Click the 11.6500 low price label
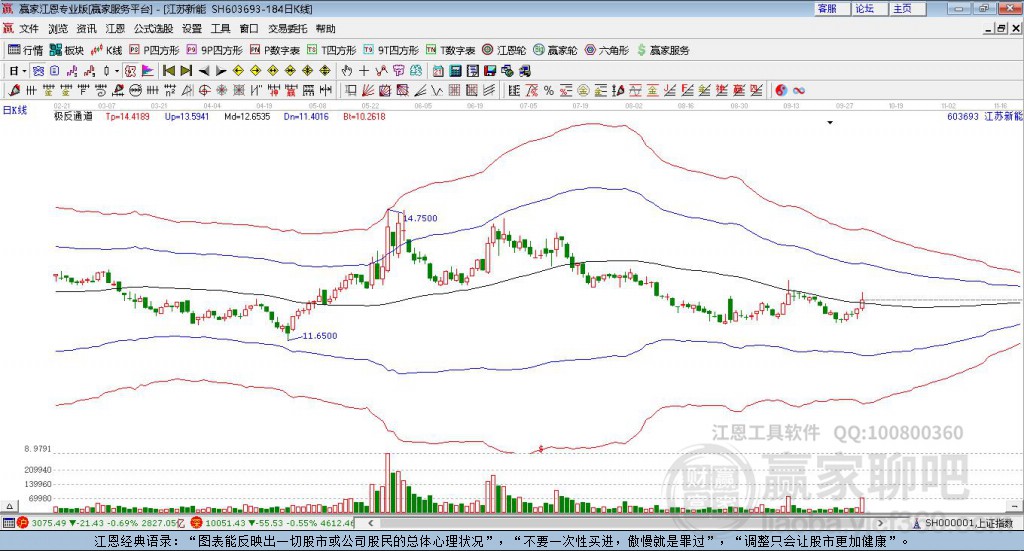This screenshot has width=1024, height=551. coord(319,336)
